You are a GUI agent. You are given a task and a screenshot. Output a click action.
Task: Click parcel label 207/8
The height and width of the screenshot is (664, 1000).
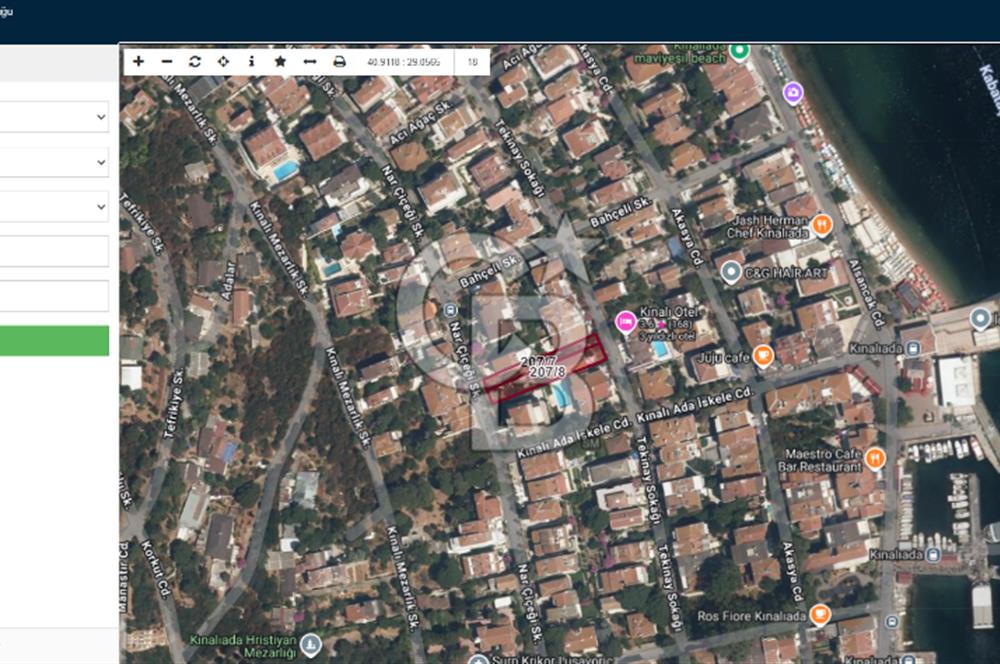[x=547, y=372]
